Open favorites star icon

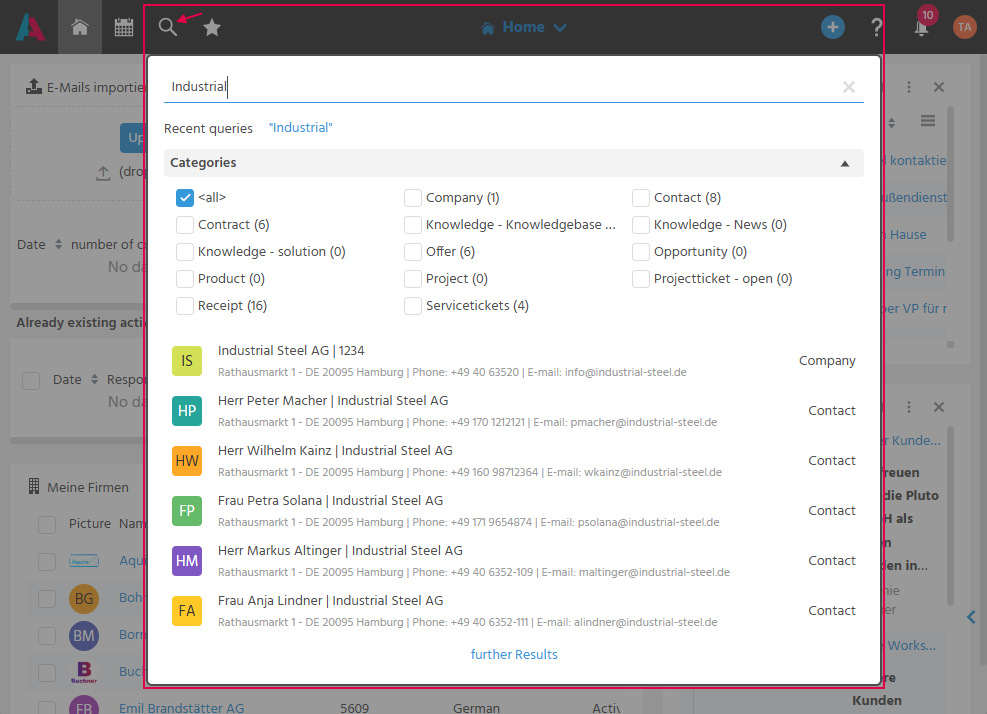point(212,27)
